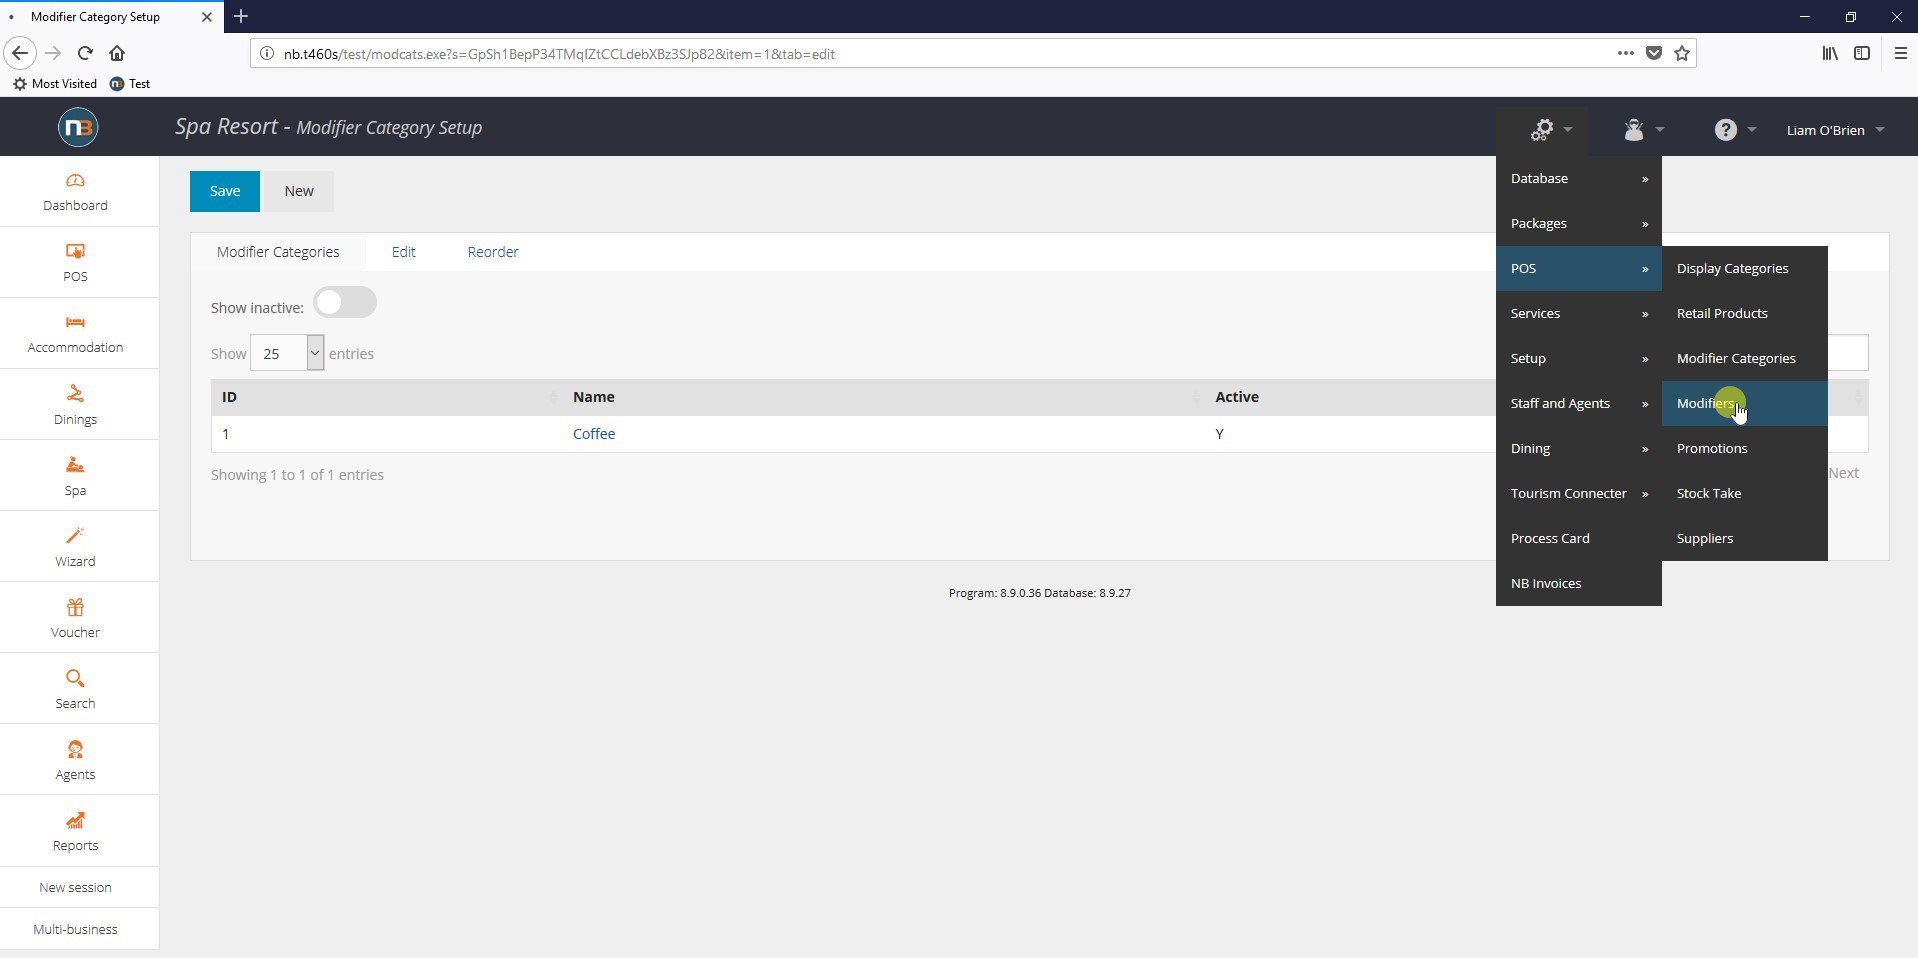Image resolution: width=1918 pixels, height=958 pixels.
Task: Expand the Packages submenu
Action: click(1579, 223)
